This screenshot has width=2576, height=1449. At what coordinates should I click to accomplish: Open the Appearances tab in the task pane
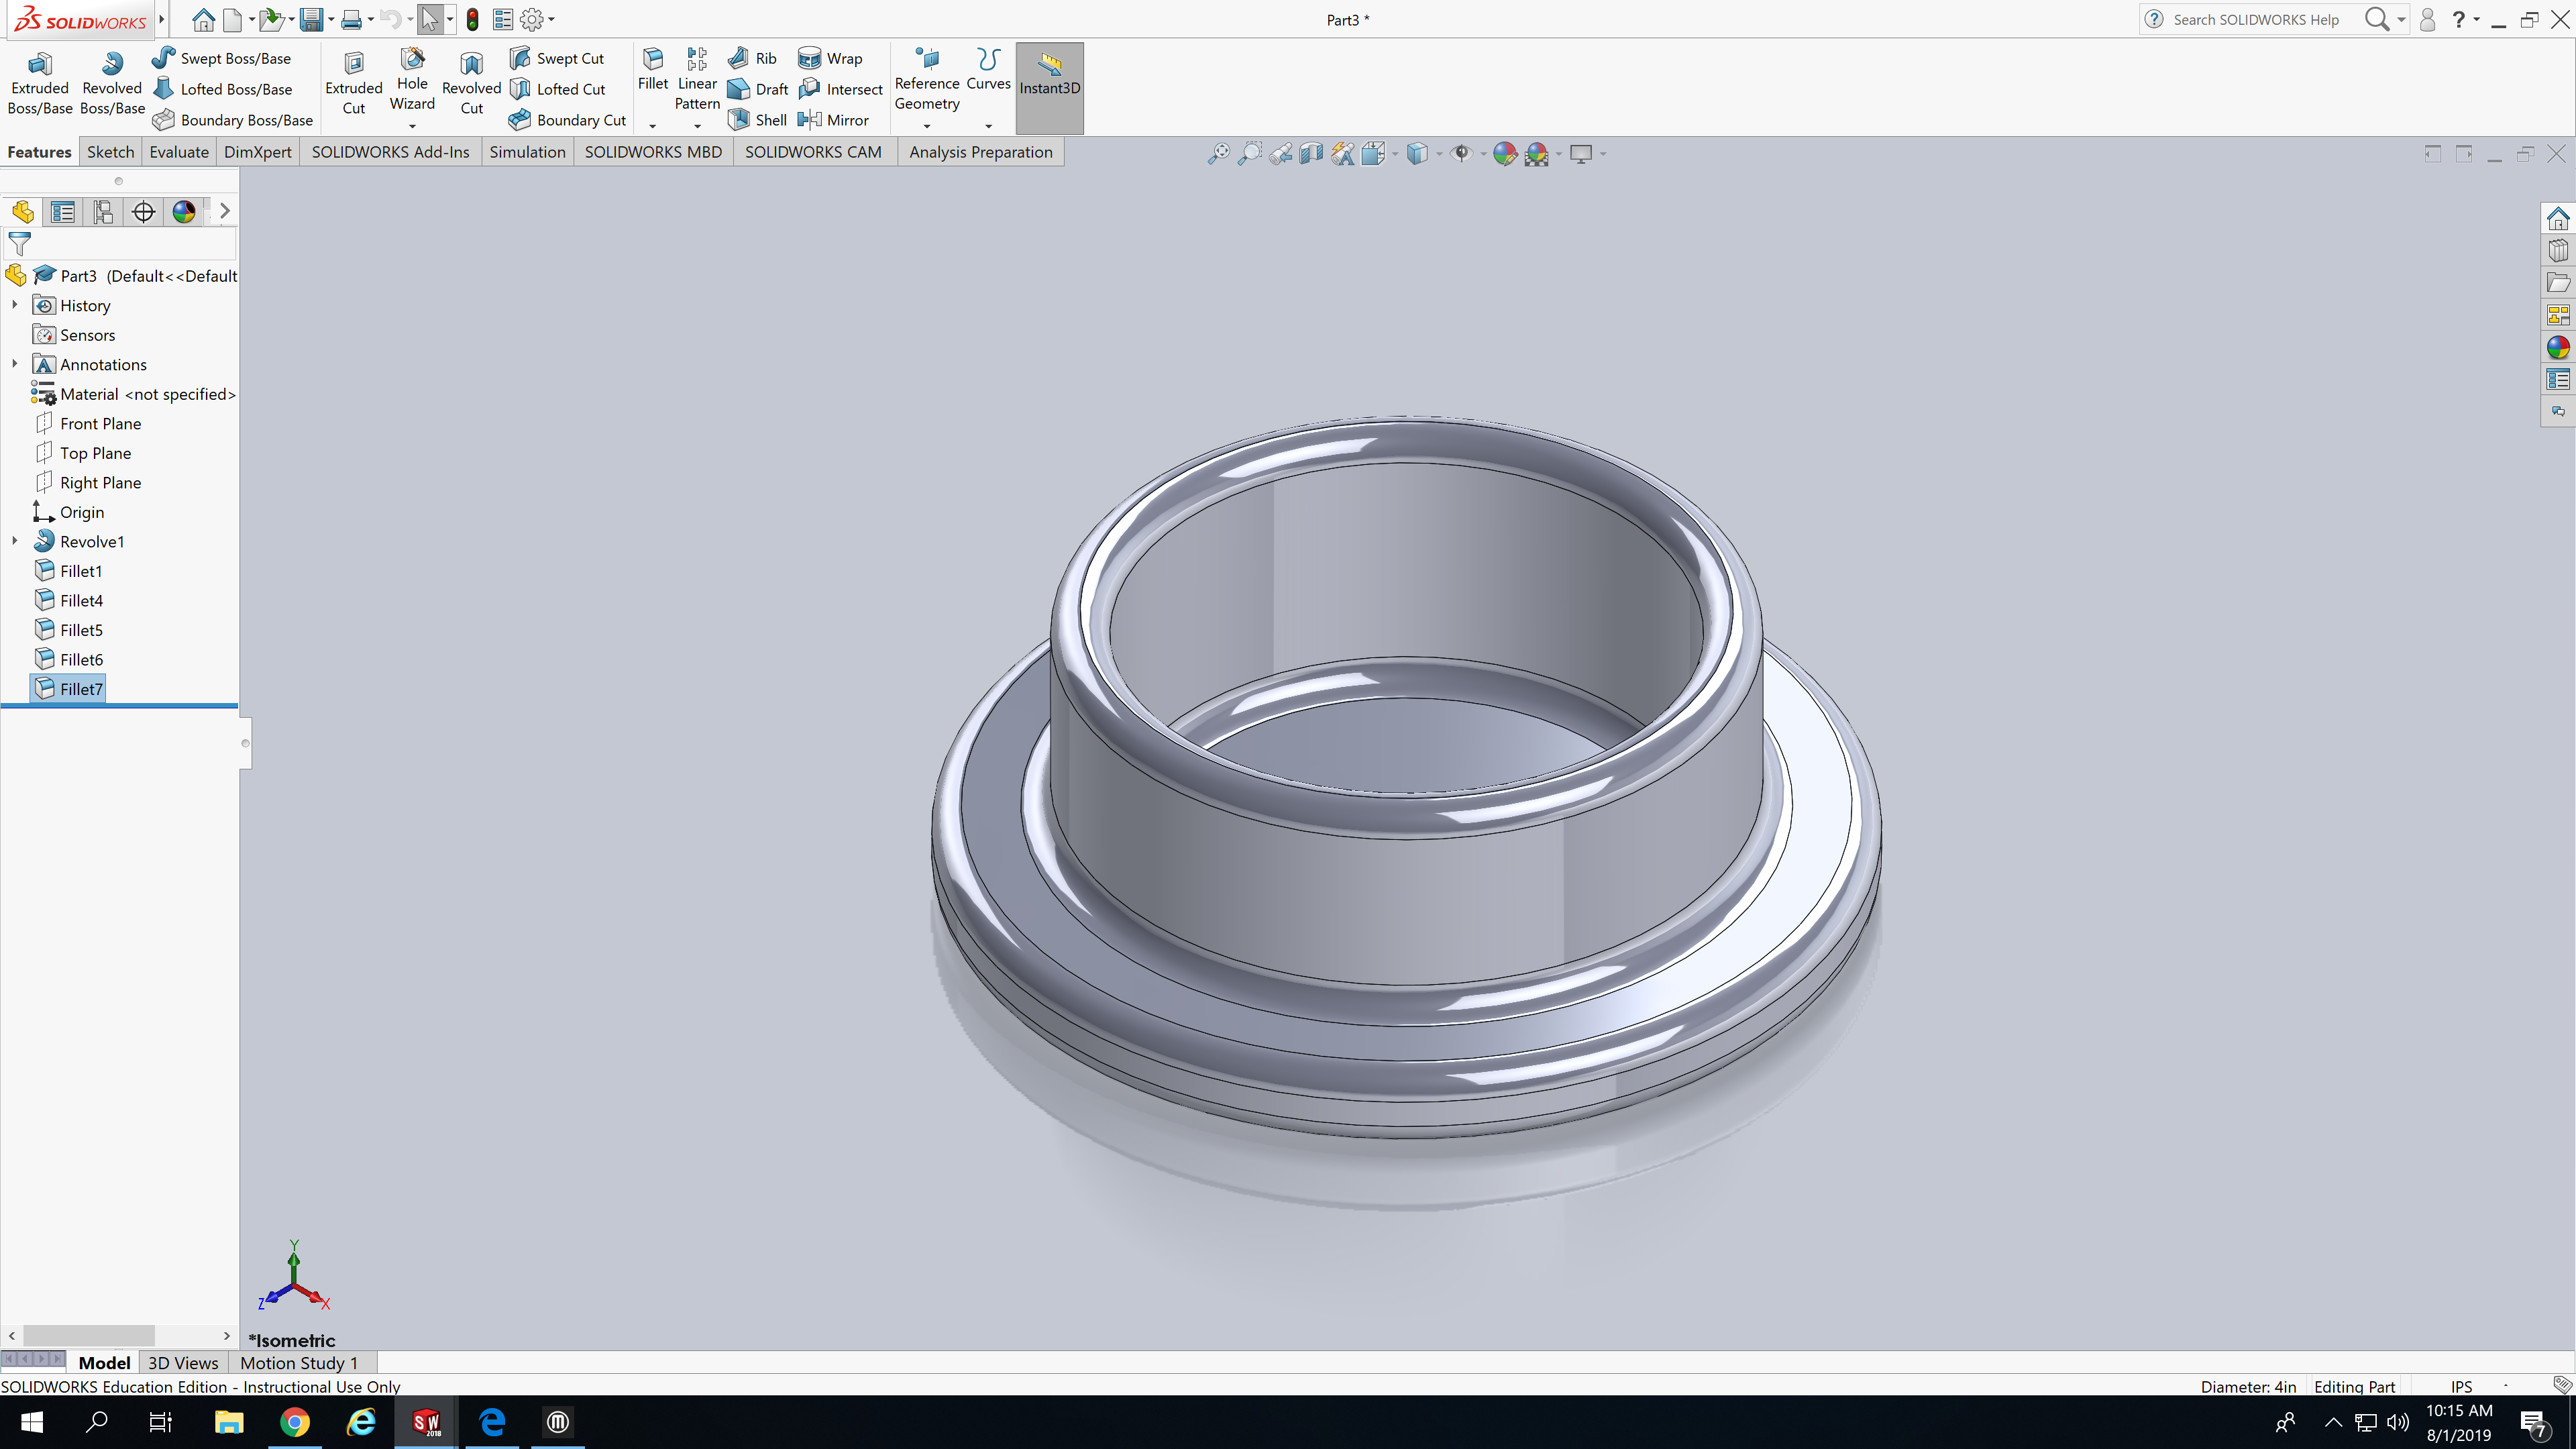coord(2557,347)
